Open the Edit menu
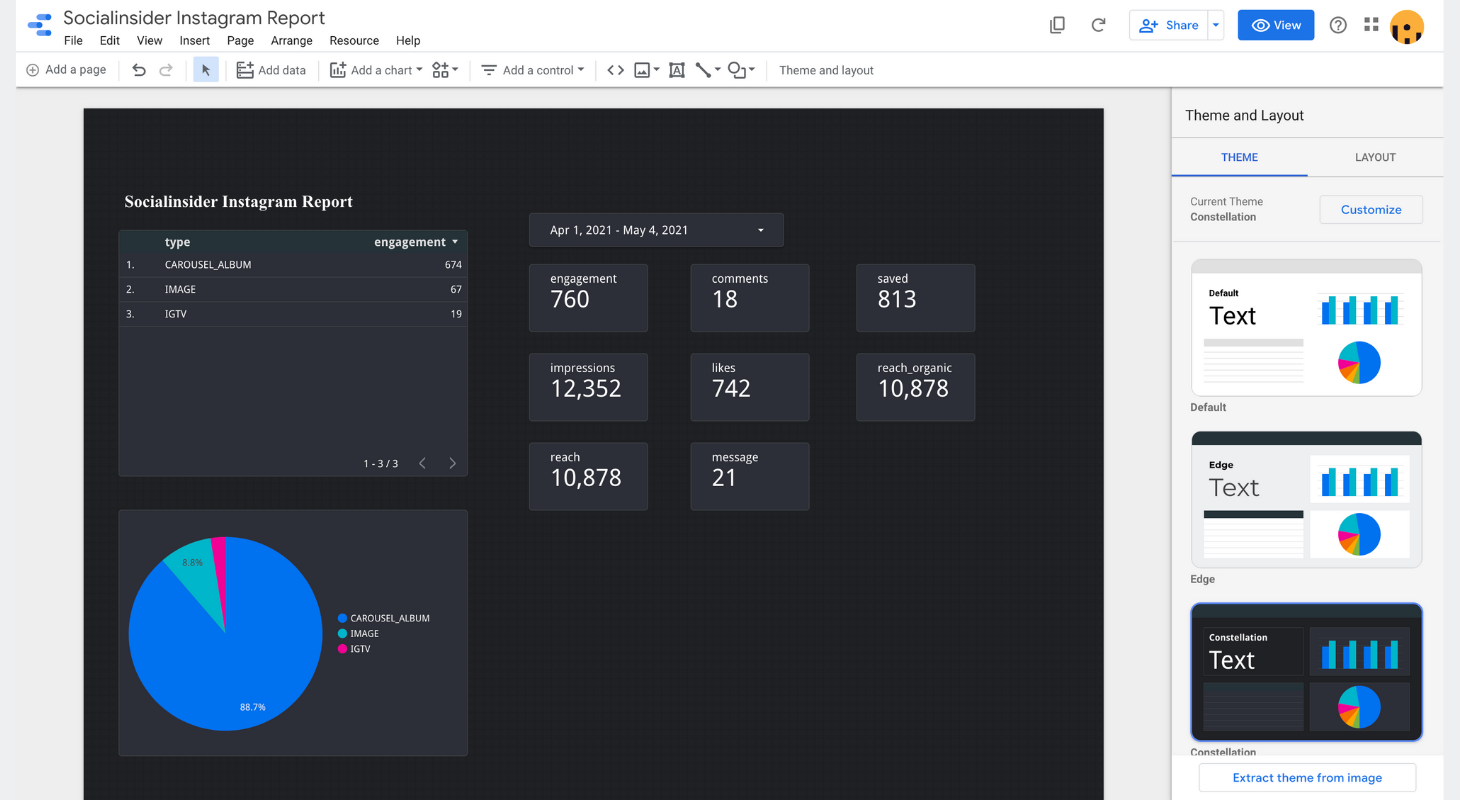 click(x=110, y=41)
